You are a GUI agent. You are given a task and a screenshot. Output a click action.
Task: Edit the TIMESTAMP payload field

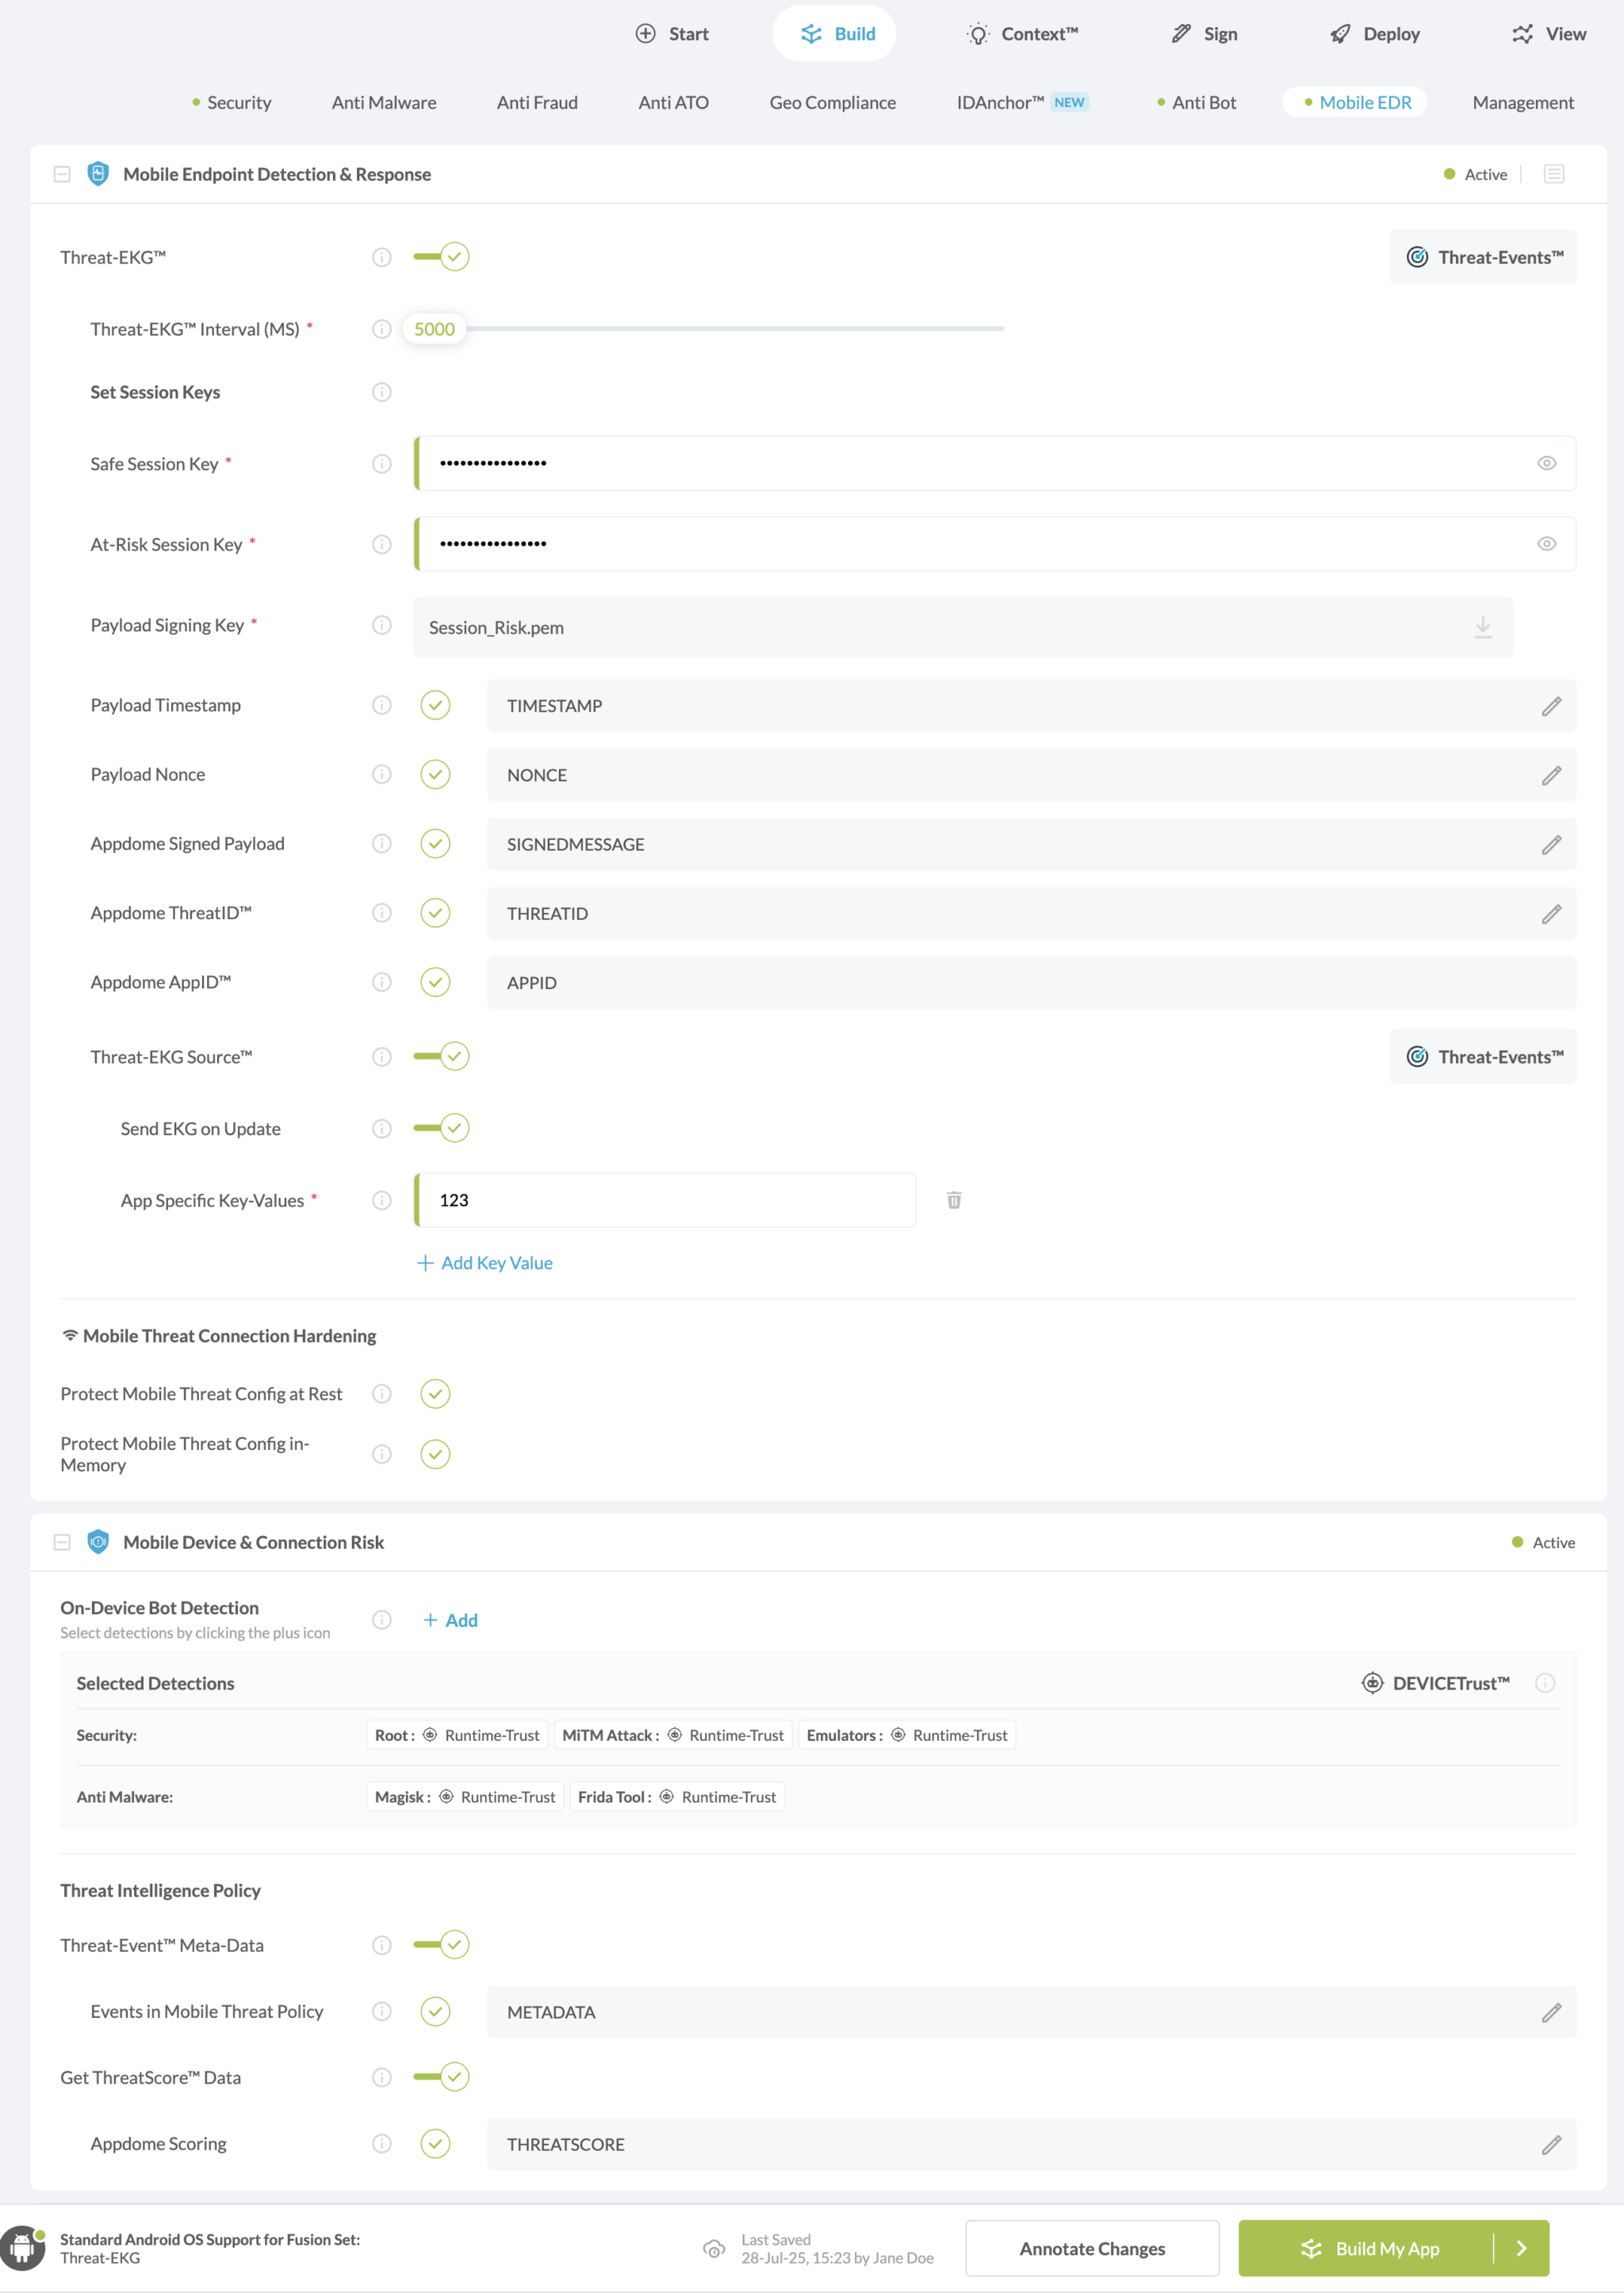pos(1552,705)
